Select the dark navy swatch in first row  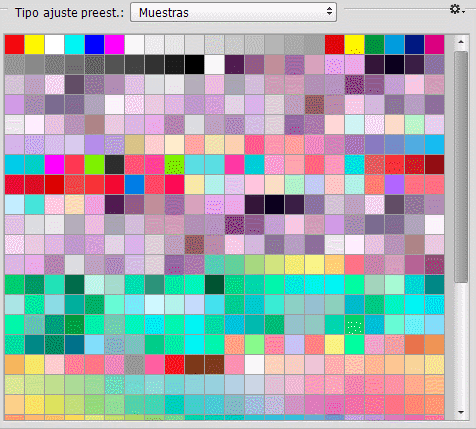click(x=414, y=44)
